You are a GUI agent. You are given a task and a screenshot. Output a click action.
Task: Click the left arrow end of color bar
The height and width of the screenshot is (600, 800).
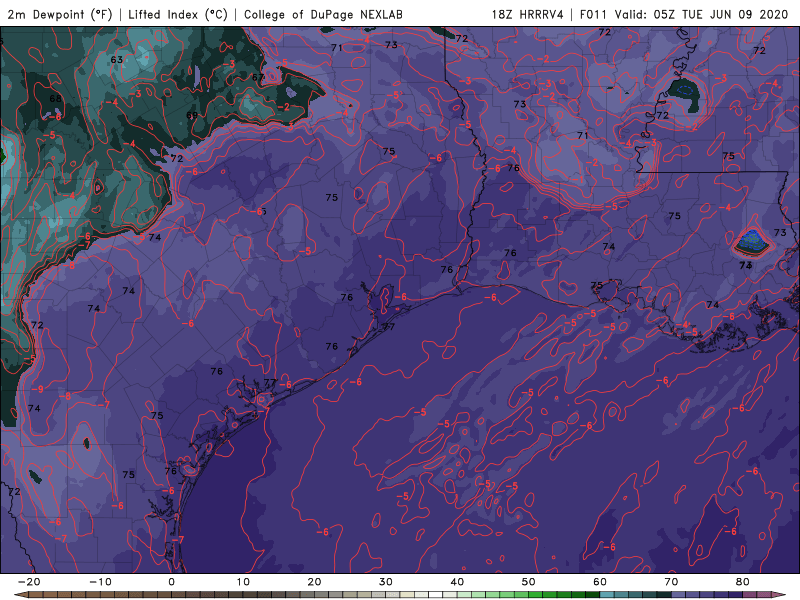(x=19, y=595)
